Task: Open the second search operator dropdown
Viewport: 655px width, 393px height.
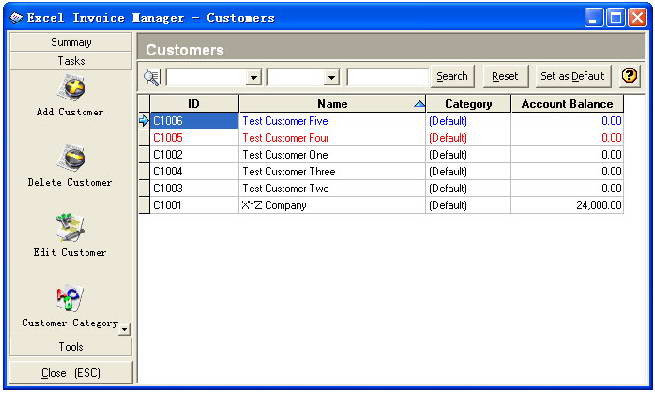Action: 331,77
